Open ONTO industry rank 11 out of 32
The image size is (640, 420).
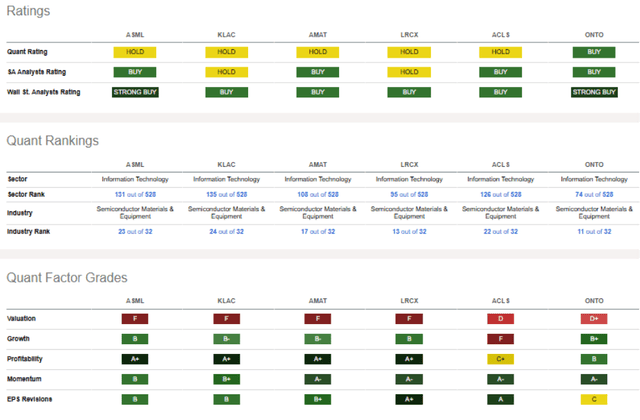pos(594,231)
